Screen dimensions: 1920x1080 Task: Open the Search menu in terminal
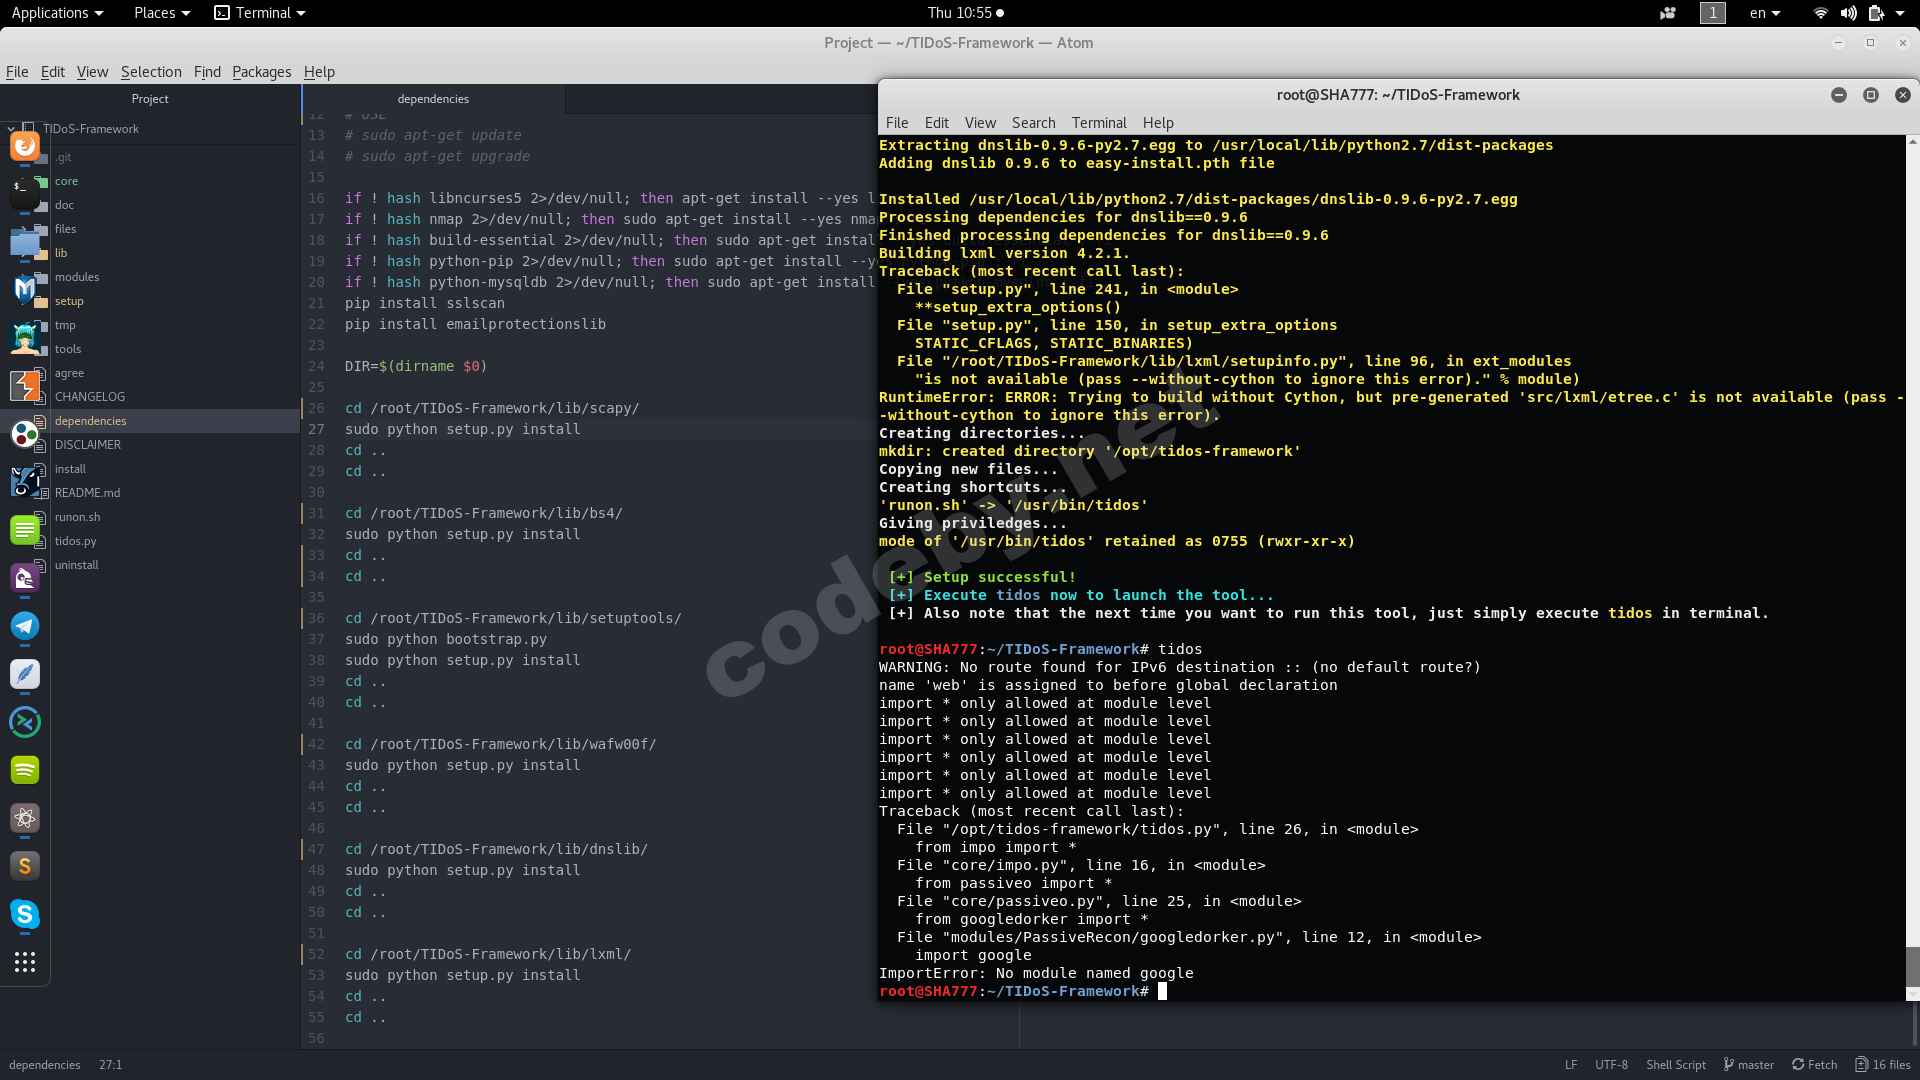pyautogui.click(x=1033, y=123)
